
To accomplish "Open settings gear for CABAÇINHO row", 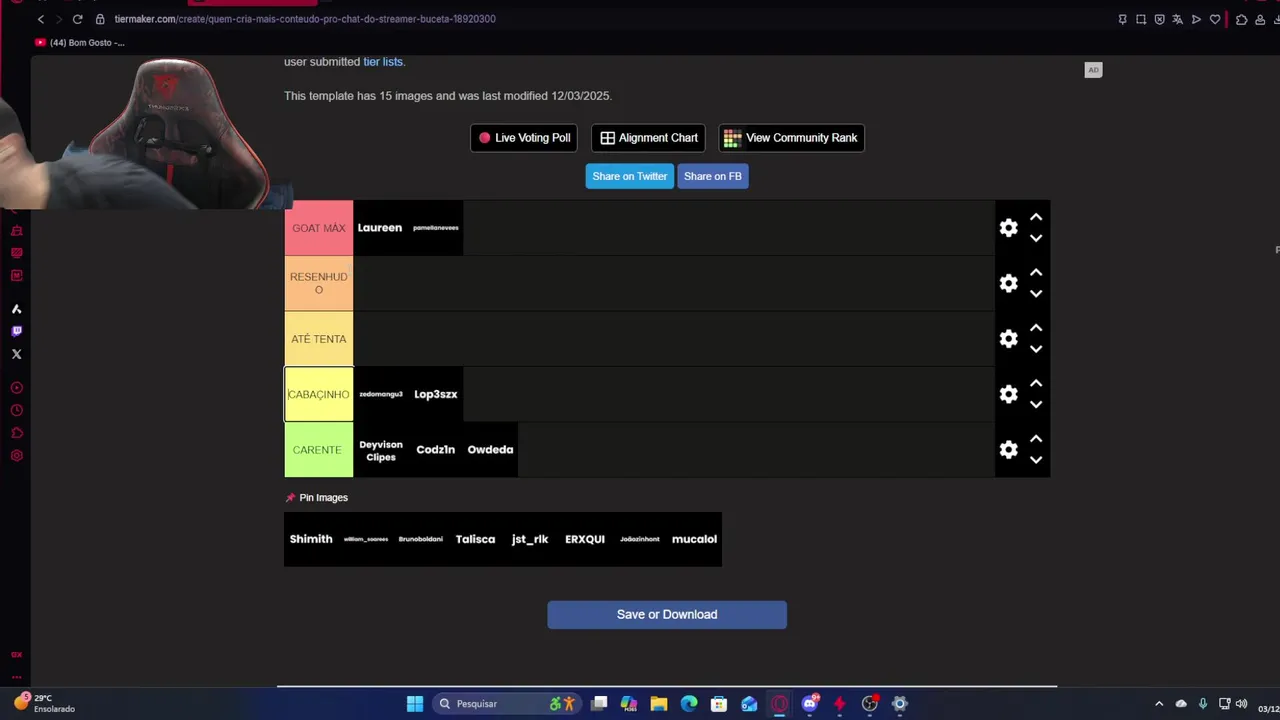I will point(1008,394).
